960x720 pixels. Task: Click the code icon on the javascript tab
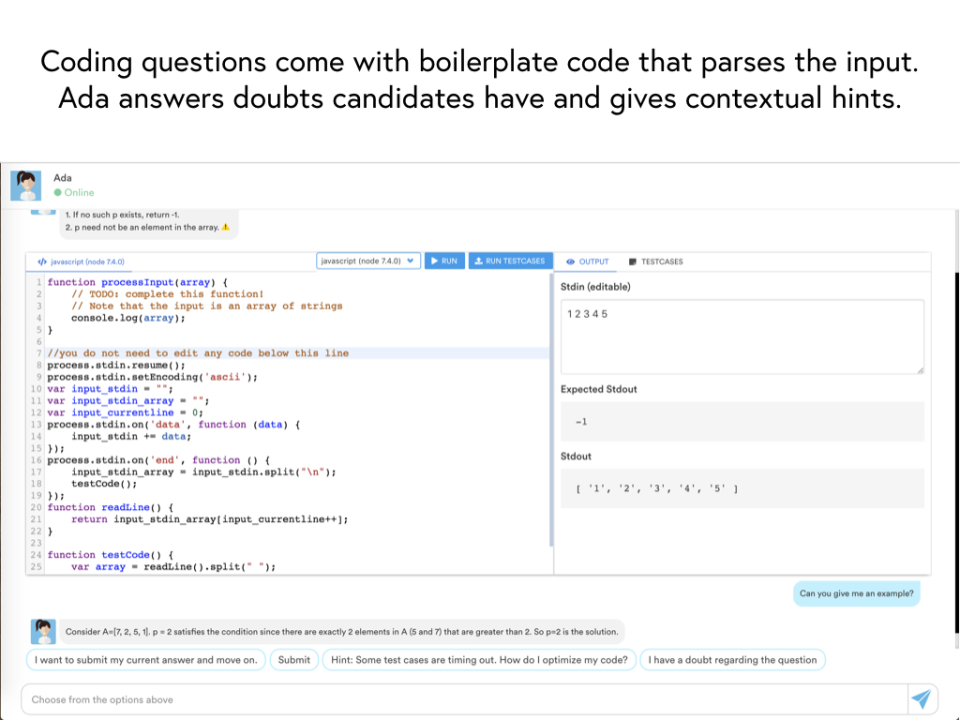[x=41, y=262]
